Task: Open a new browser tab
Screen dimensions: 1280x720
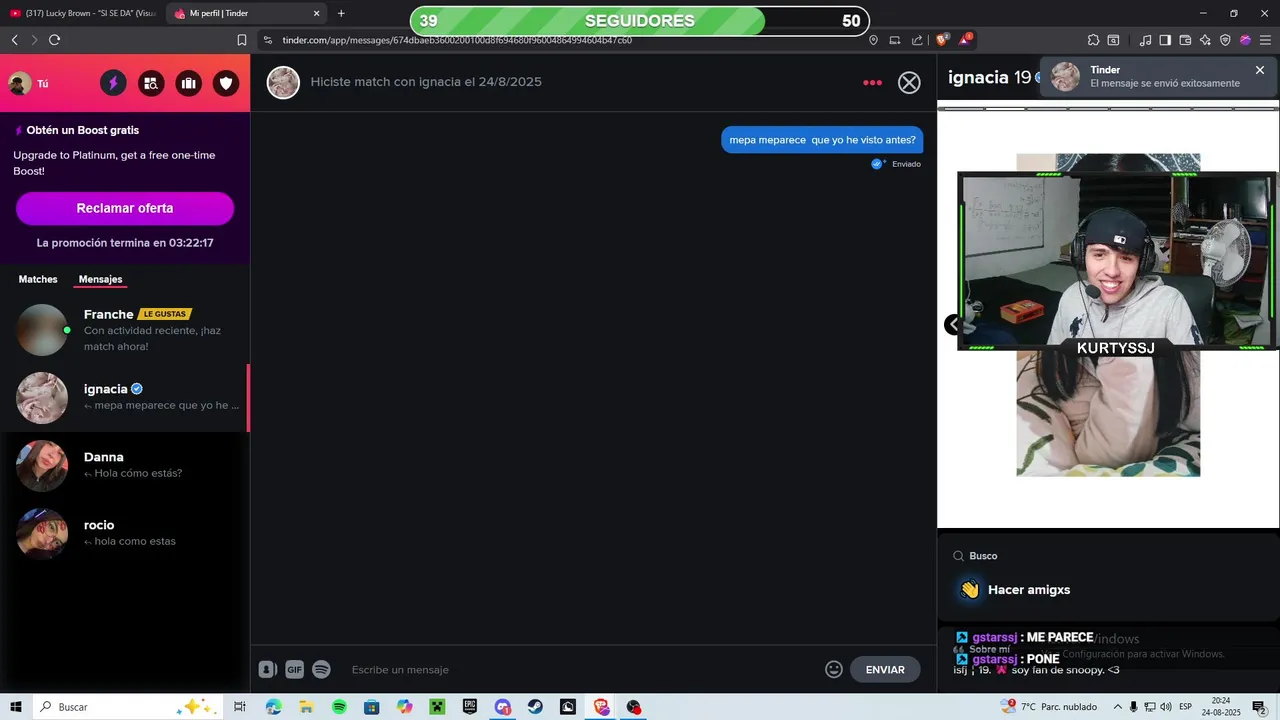Action: coord(341,13)
